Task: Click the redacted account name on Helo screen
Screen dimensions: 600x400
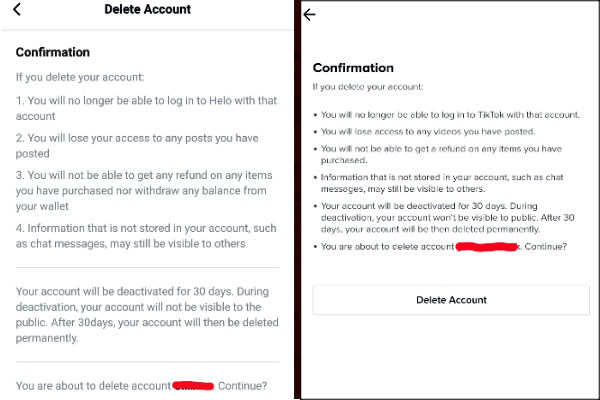Action: [193, 385]
